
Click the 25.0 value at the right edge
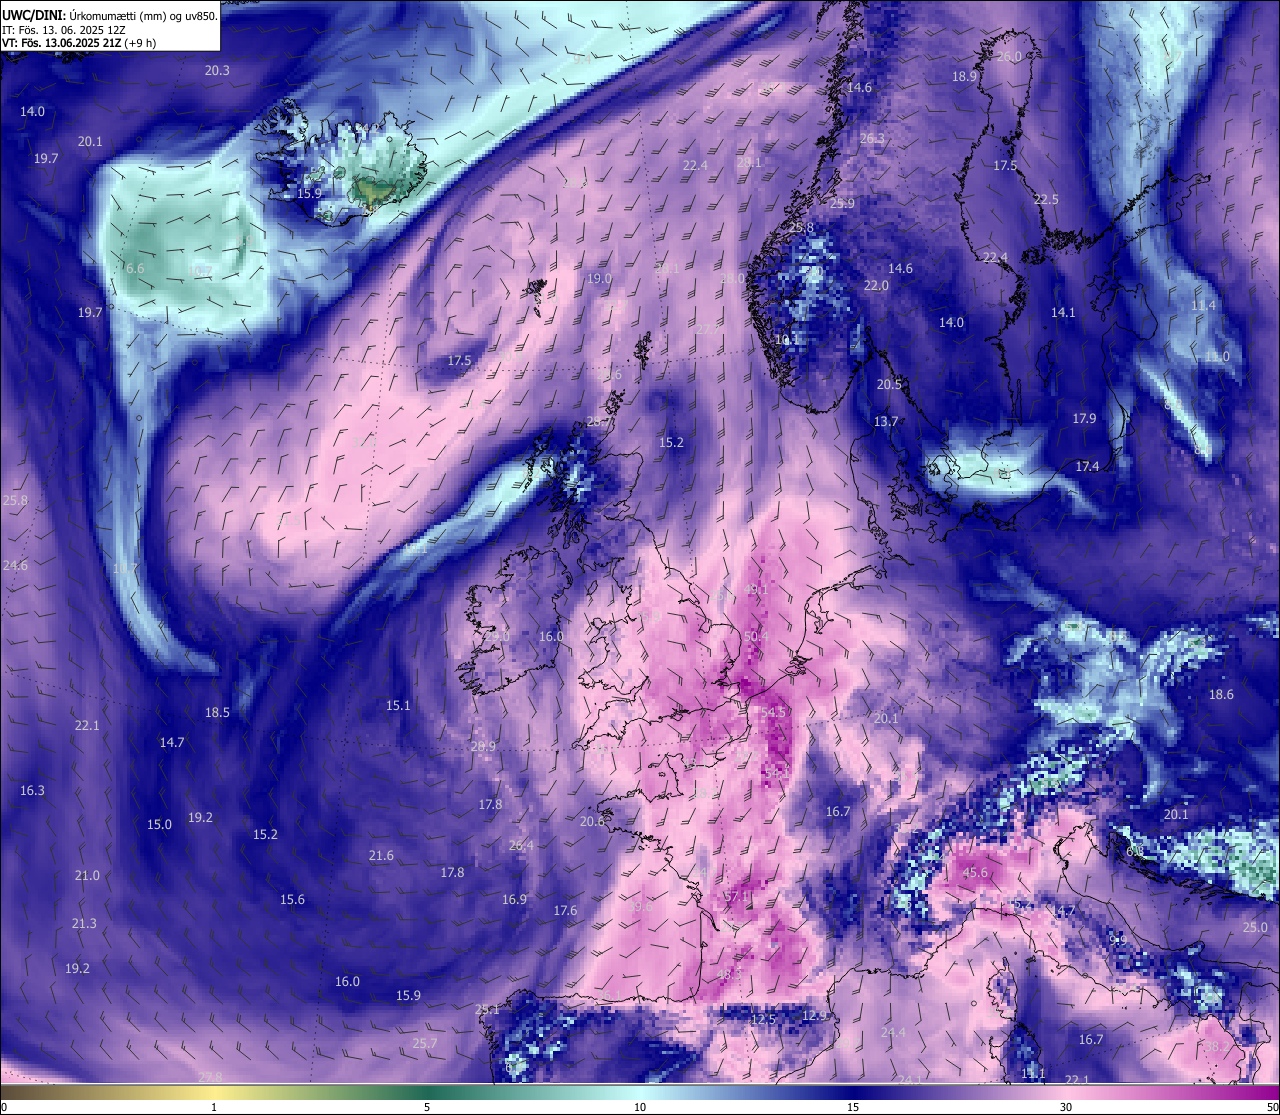(x=1255, y=928)
